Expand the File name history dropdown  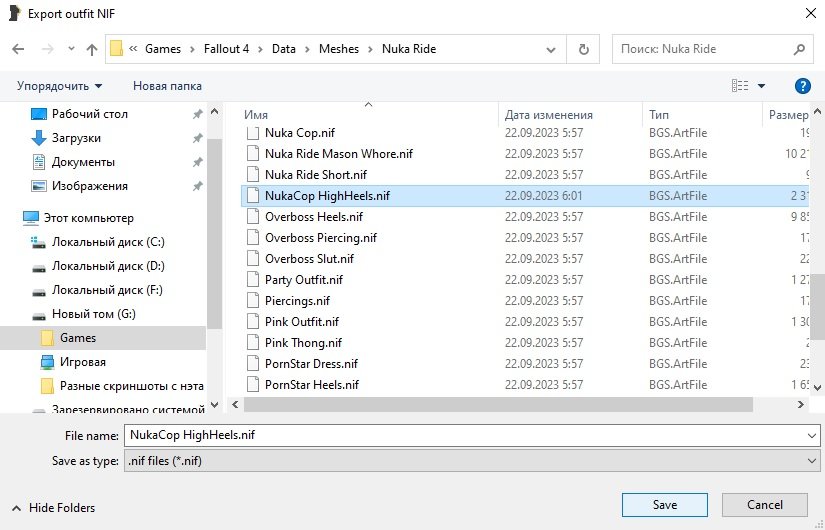tap(810, 436)
